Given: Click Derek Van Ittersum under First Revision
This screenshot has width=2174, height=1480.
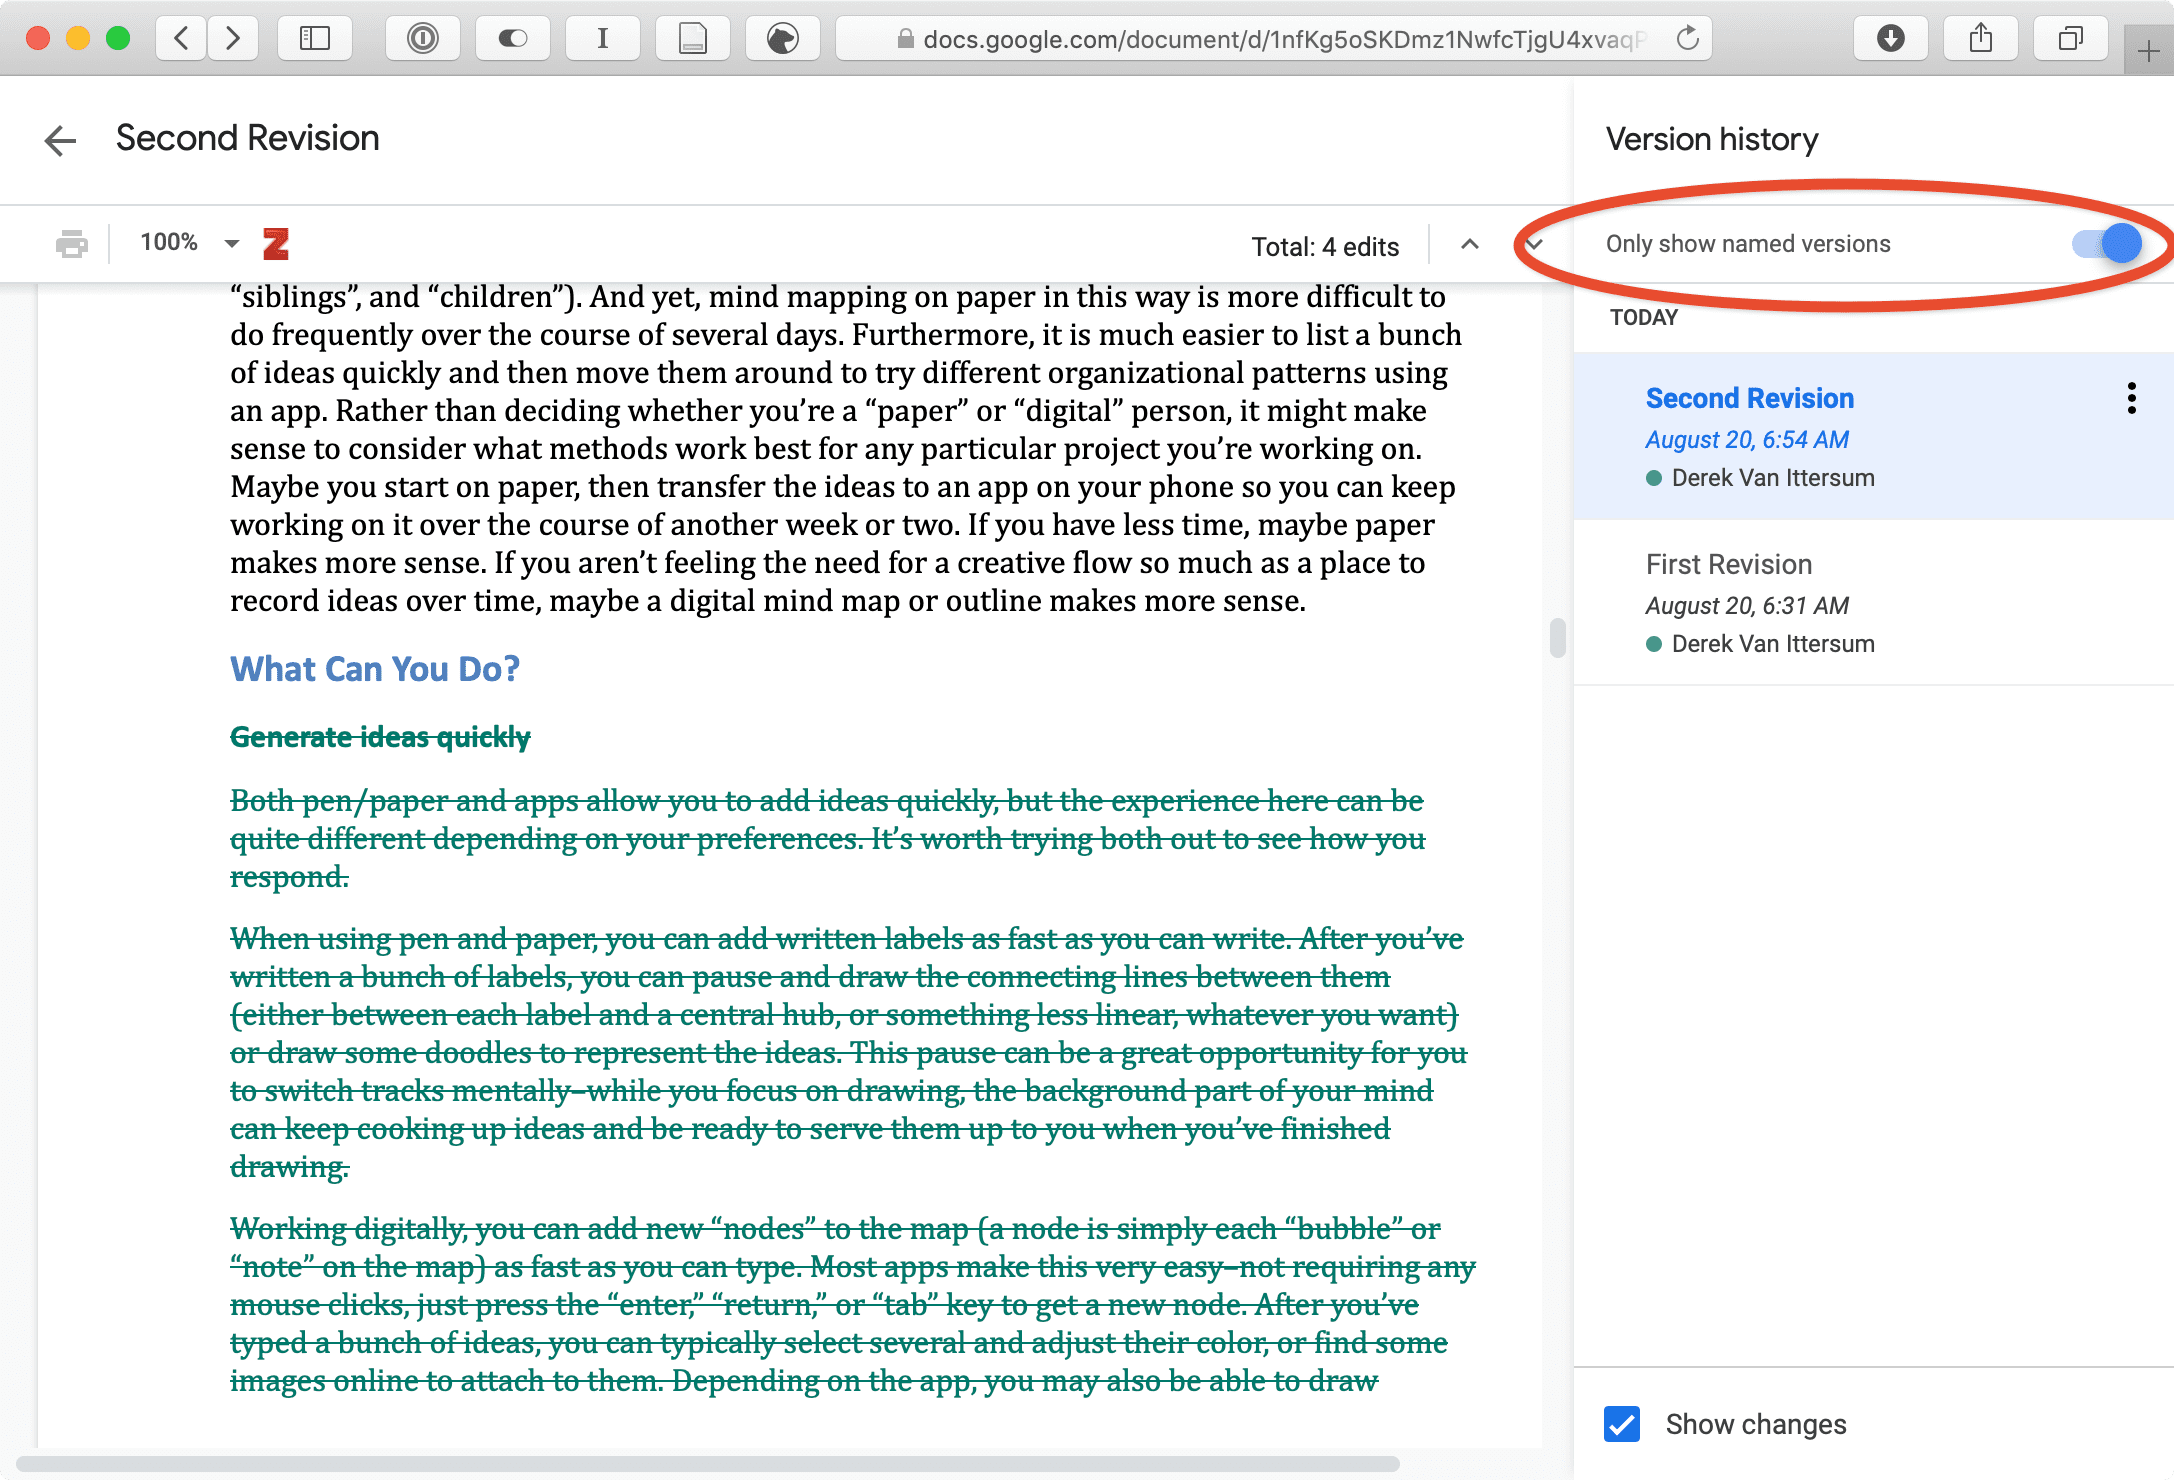Looking at the screenshot, I should pos(1773,644).
